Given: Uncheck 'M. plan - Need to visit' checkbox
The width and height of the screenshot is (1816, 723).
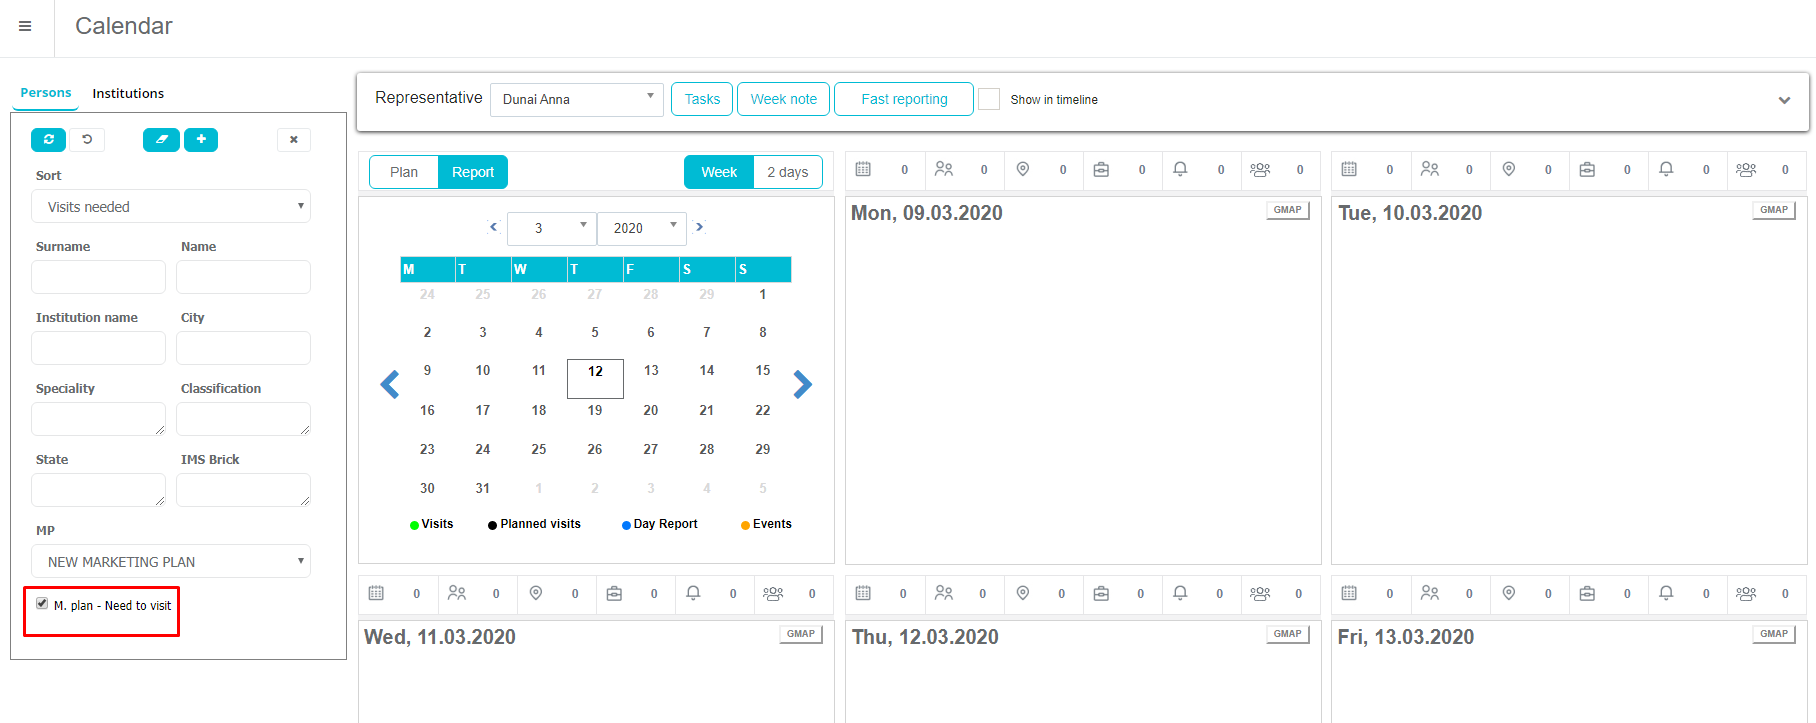Looking at the screenshot, I should click(42, 604).
